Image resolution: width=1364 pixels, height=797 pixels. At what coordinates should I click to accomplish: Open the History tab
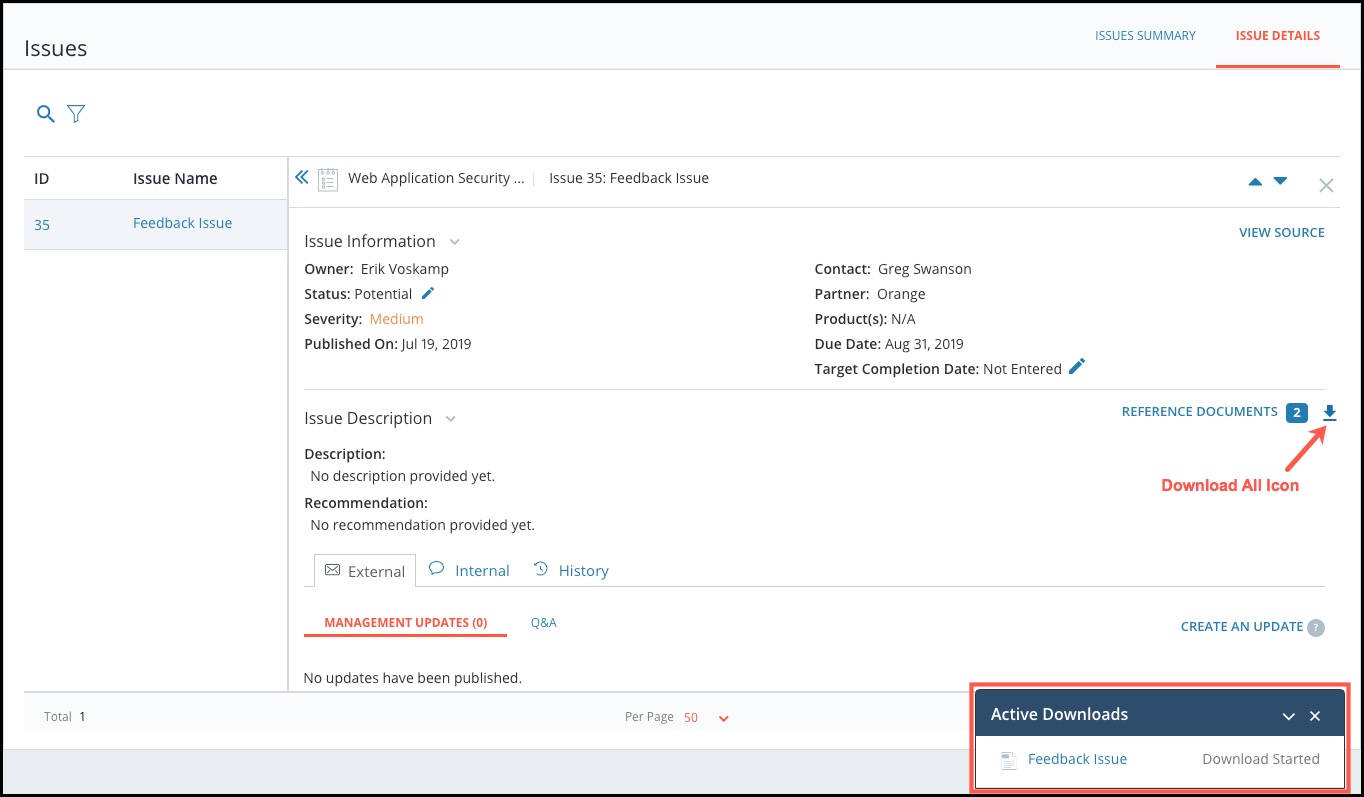tap(571, 570)
